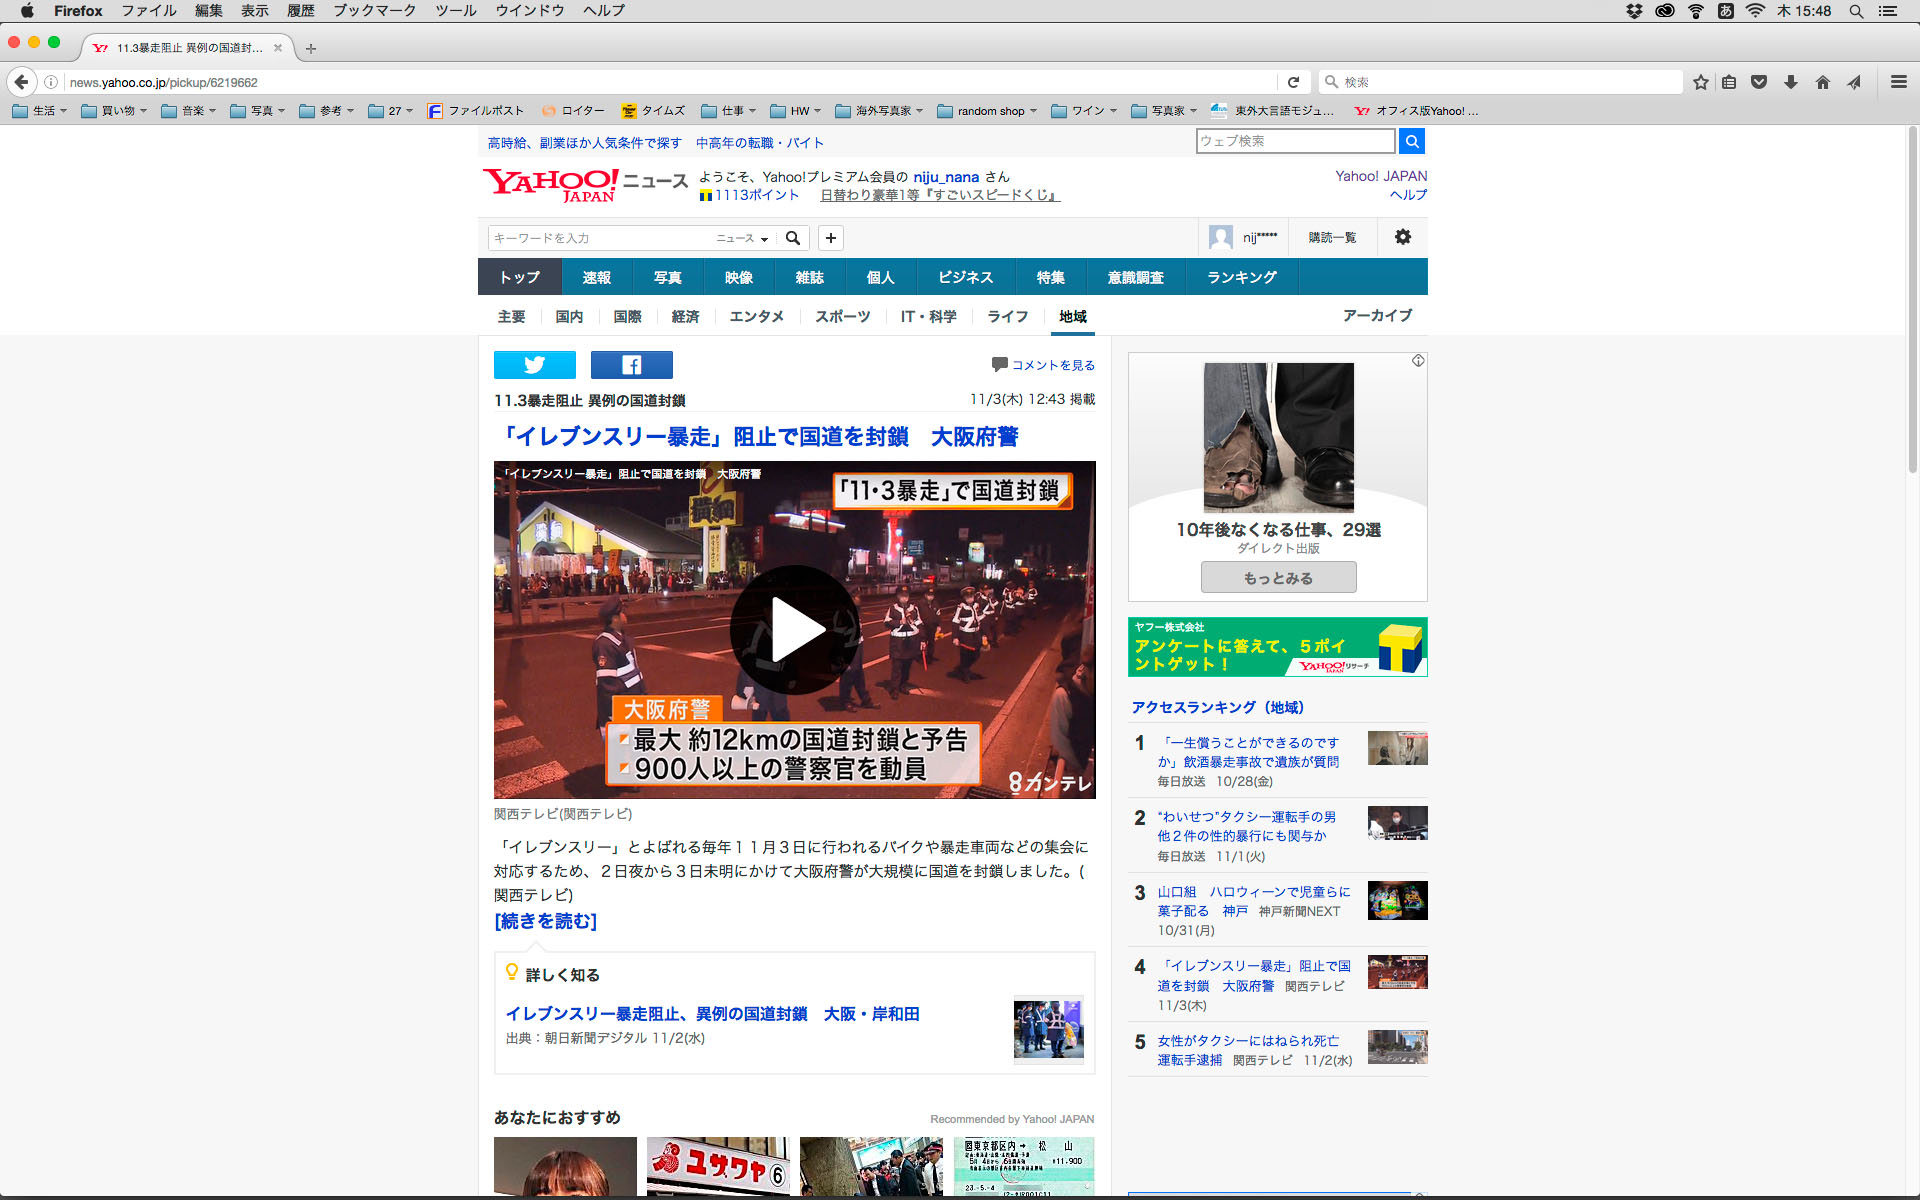The width and height of the screenshot is (1920, 1200).
Task: Switch to 速報 news tab
Action: tap(596, 277)
